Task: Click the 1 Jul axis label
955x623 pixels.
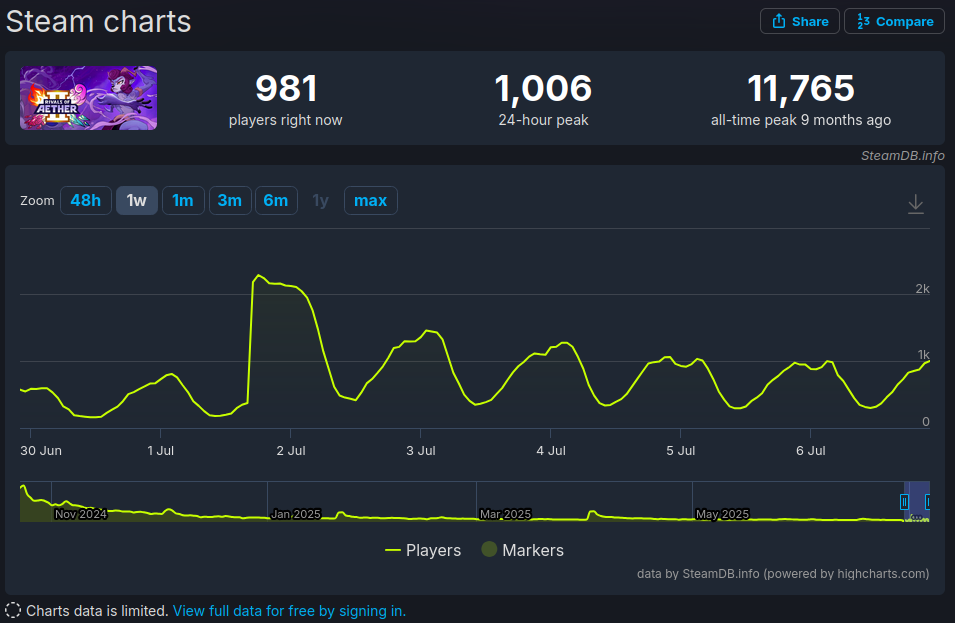Action: pos(161,451)
